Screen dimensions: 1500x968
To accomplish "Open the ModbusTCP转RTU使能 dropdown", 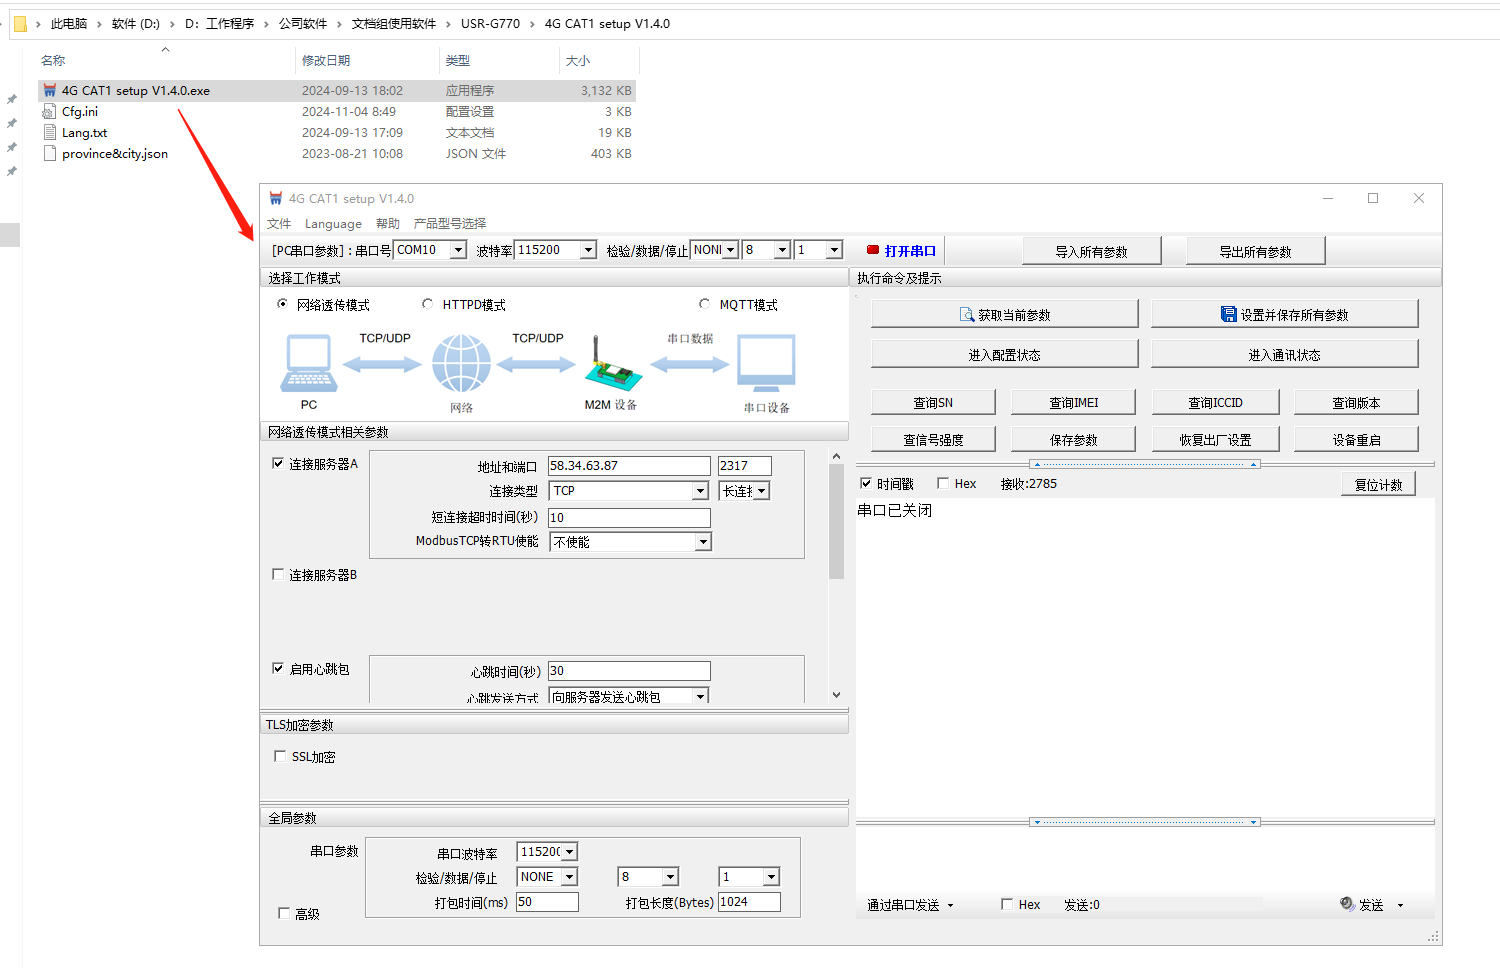I will tap(703, 542).
